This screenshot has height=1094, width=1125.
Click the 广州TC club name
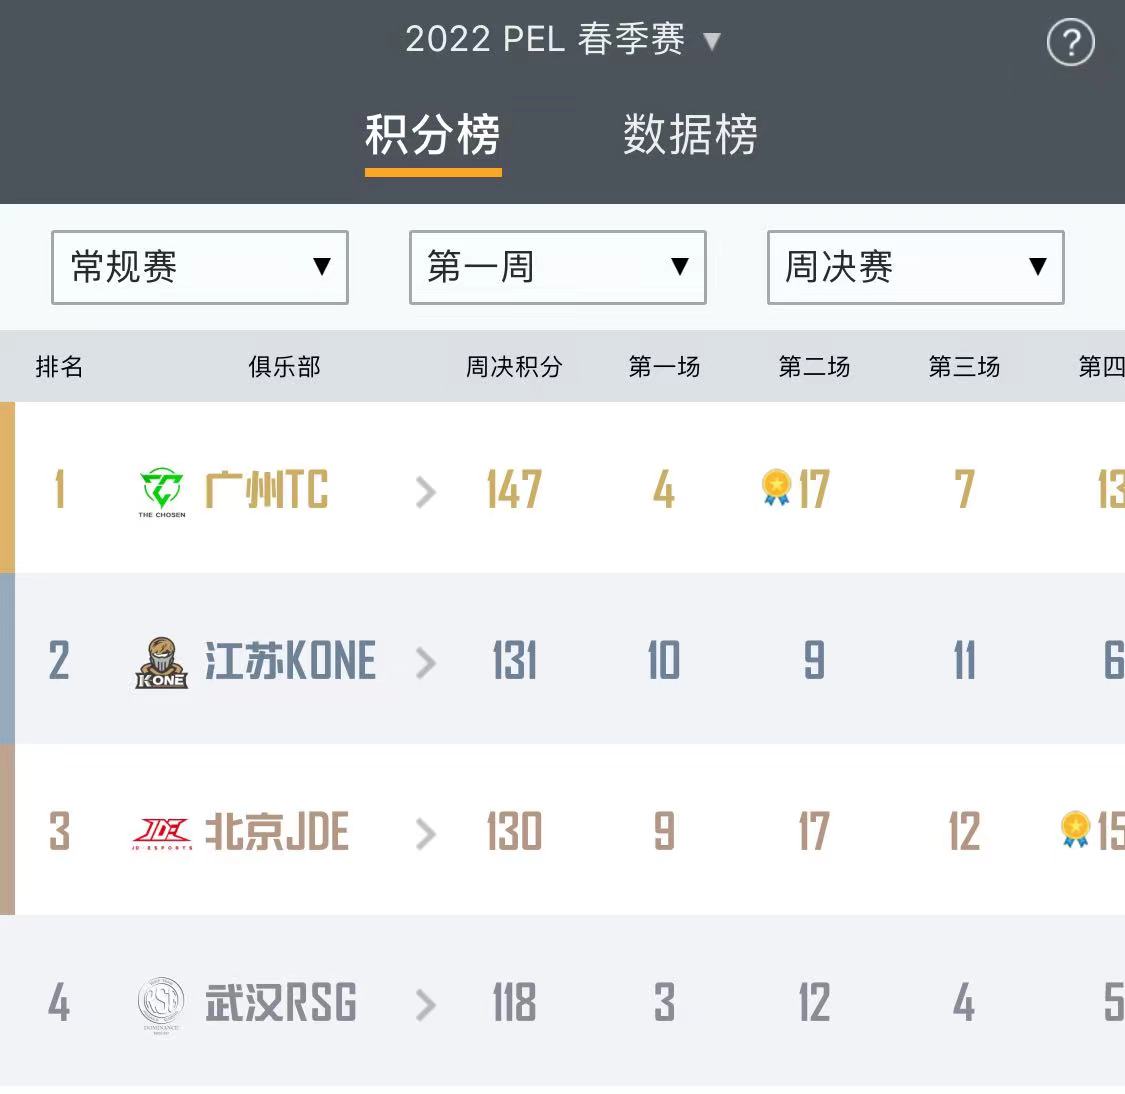[266, 490]
